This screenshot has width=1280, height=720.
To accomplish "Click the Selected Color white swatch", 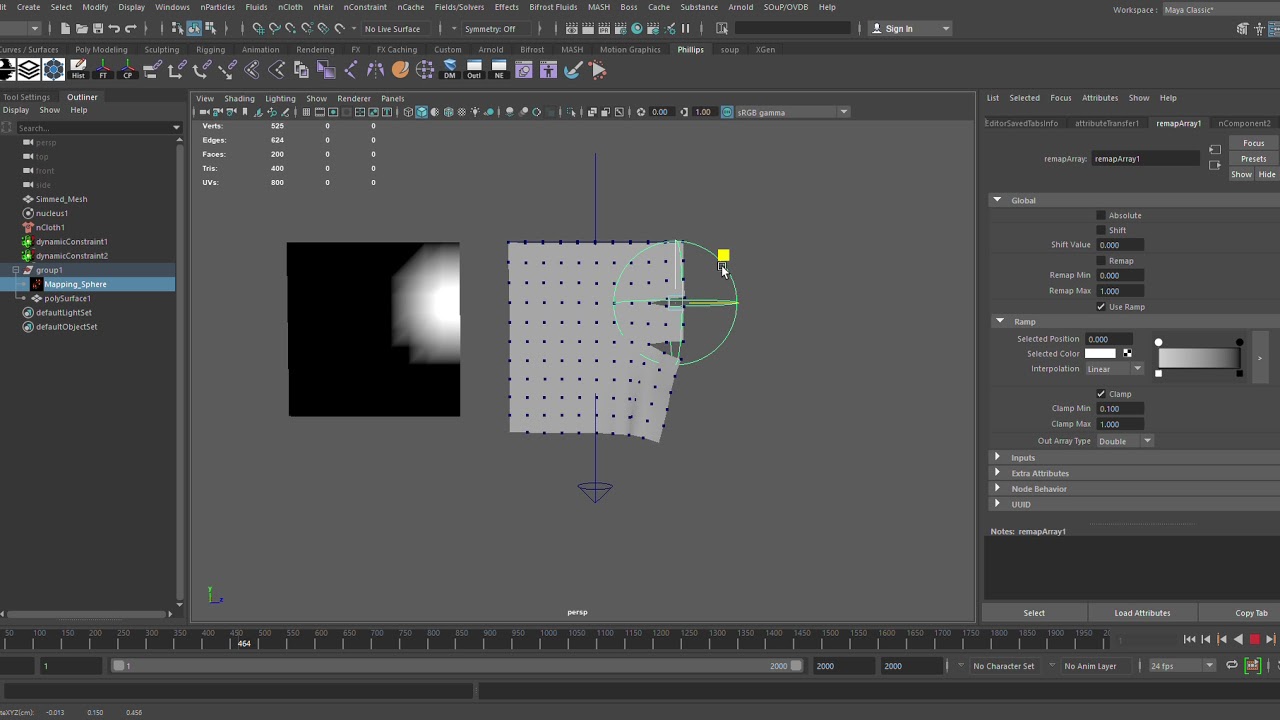I will tap(1100, 353).
